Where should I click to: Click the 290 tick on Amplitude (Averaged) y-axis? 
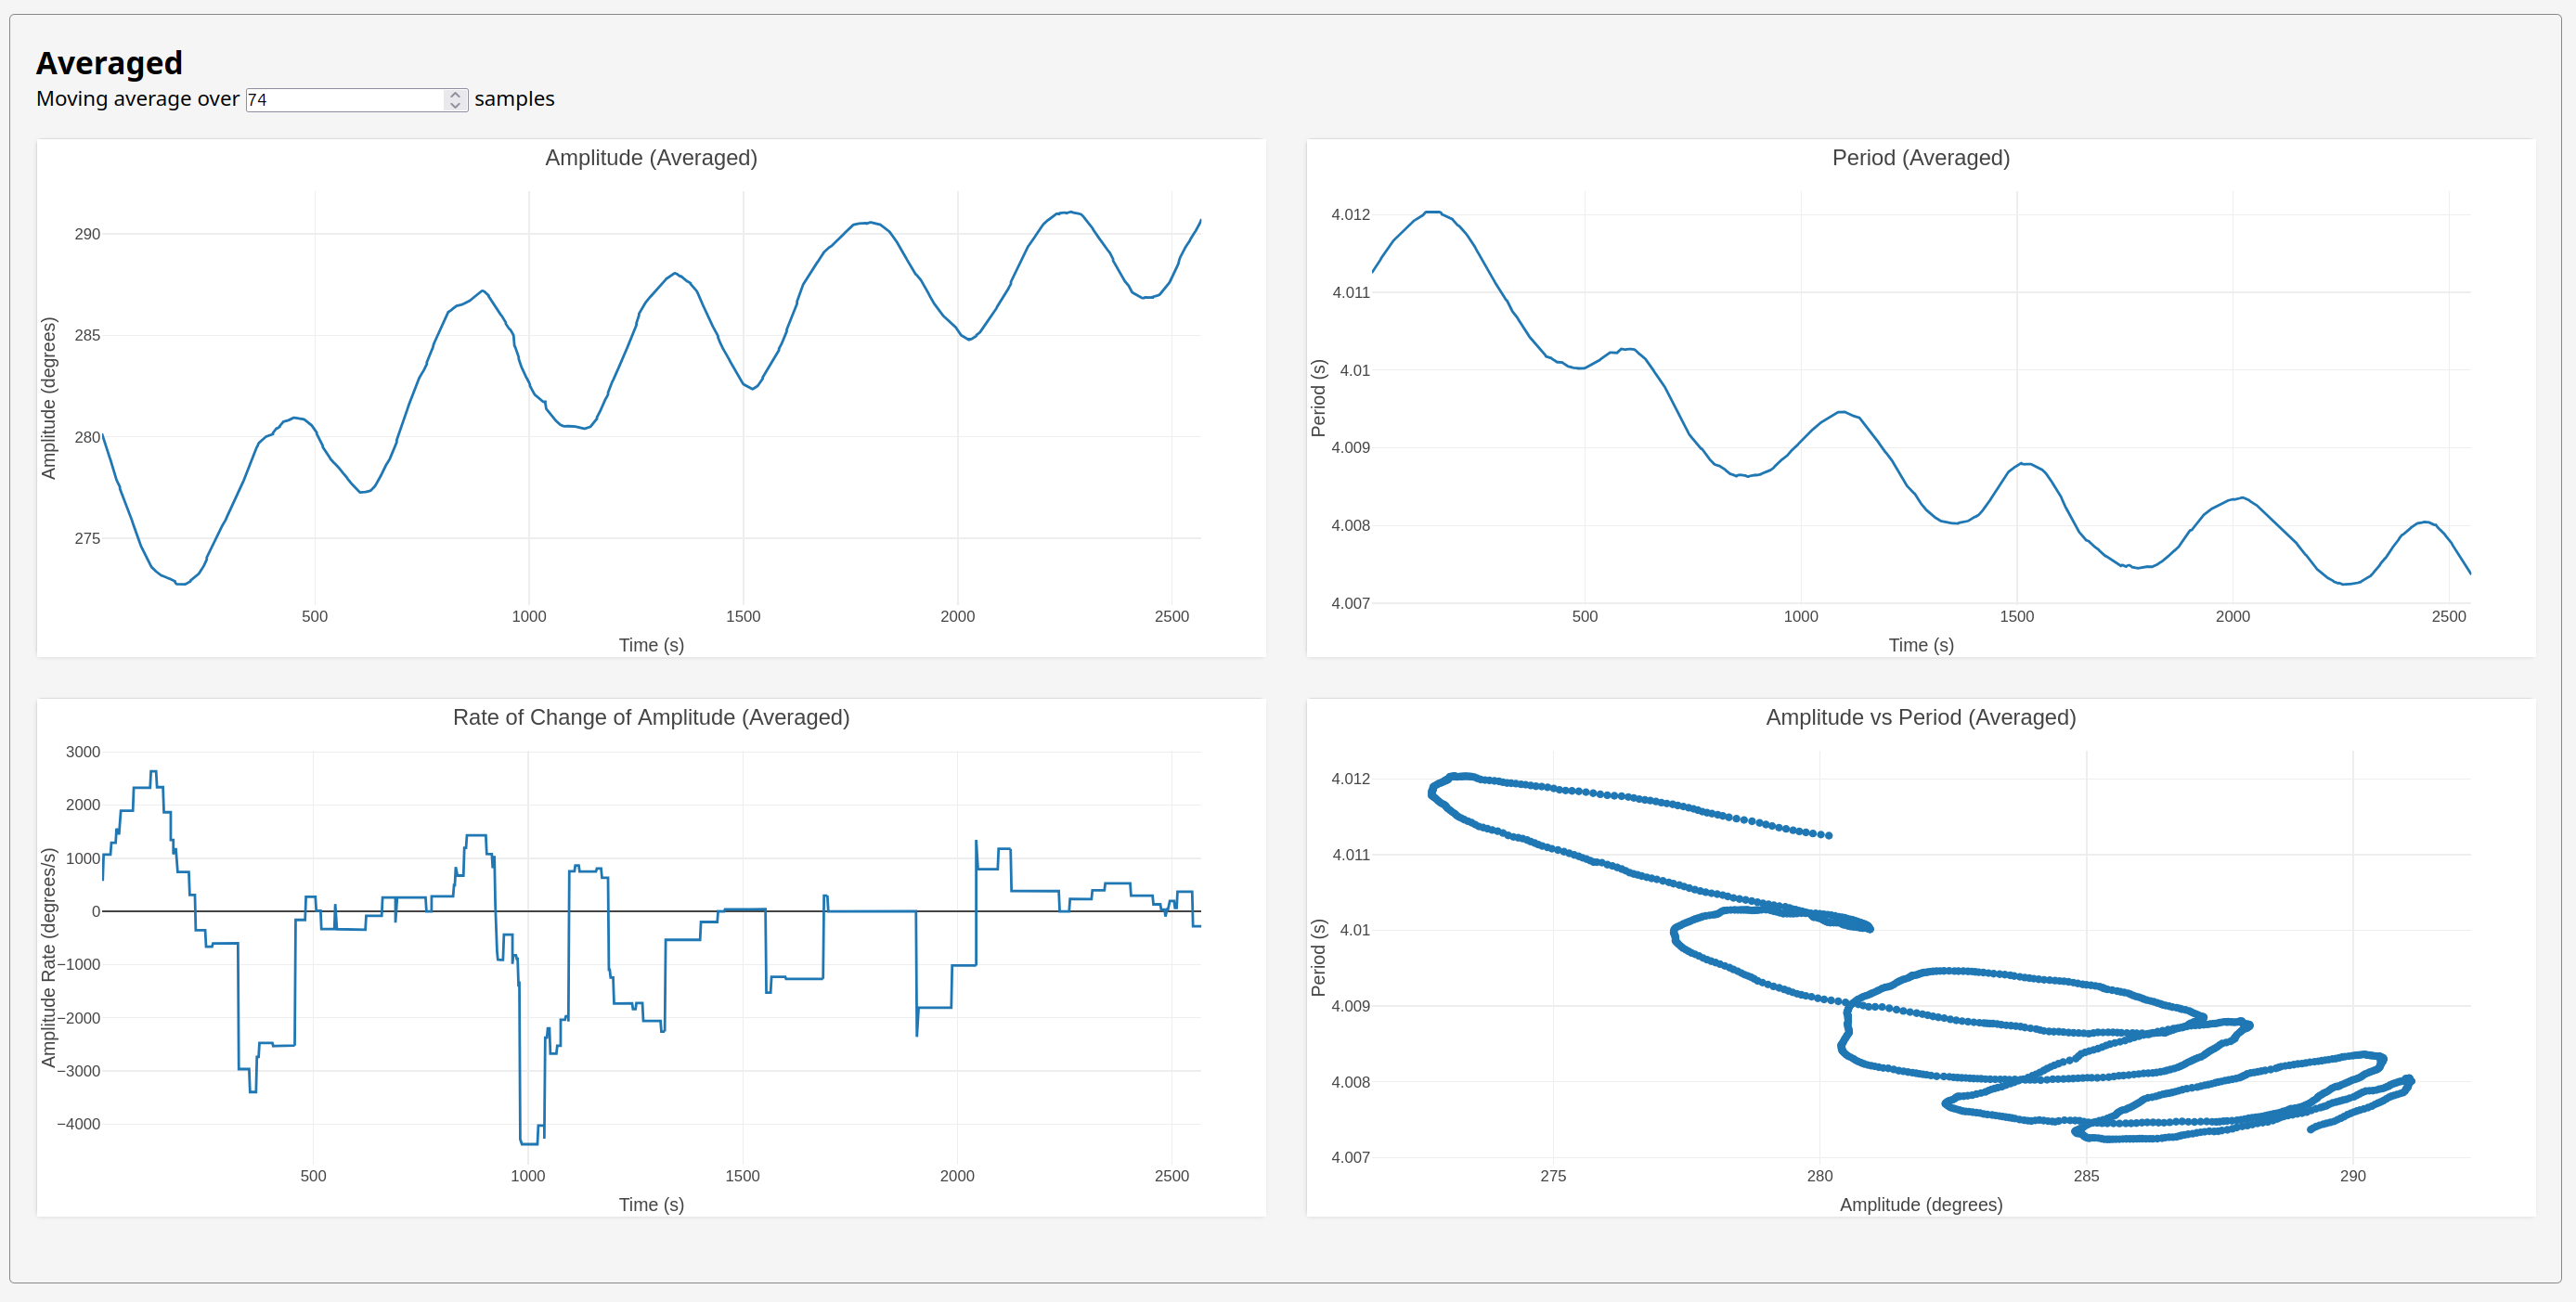(x=87, y=234)
